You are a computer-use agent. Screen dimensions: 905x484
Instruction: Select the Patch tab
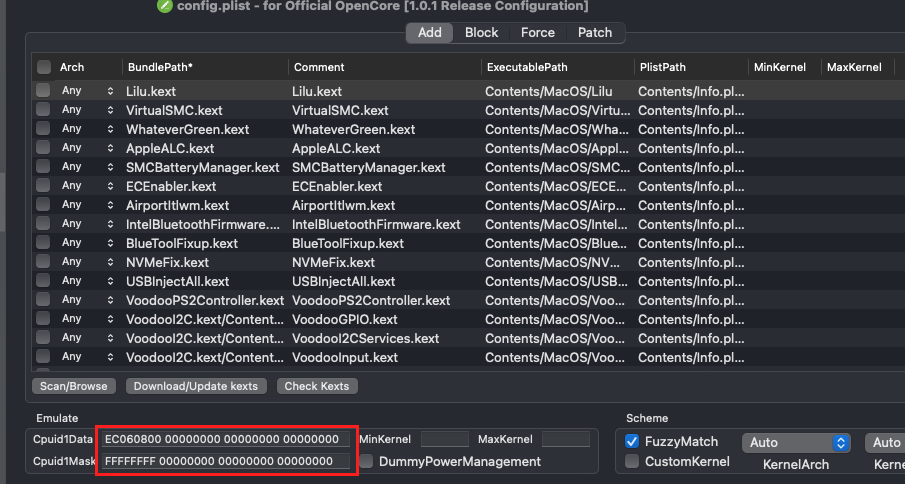[x=595, y=33]
